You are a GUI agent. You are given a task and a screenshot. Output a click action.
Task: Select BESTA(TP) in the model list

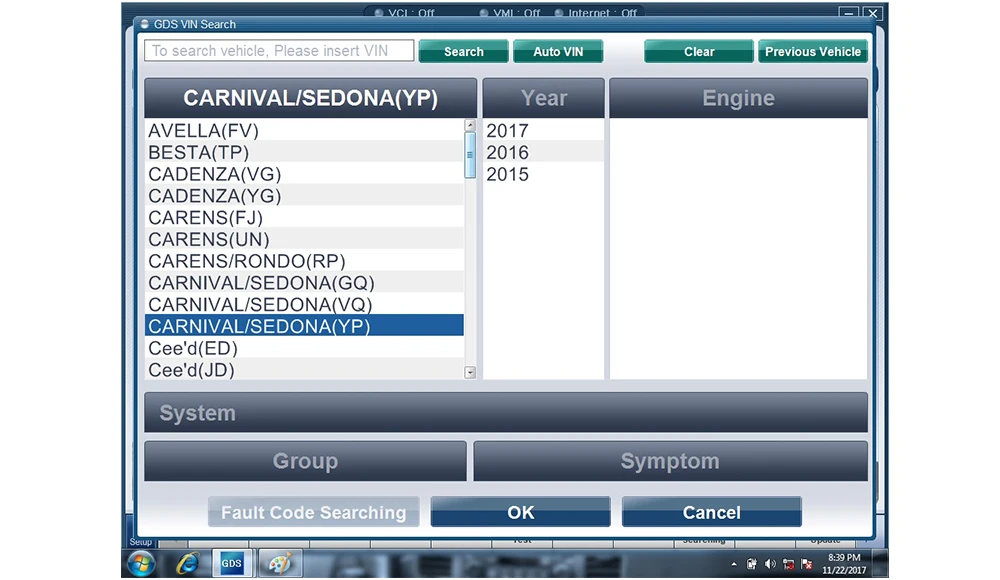[x=304, y=152]
